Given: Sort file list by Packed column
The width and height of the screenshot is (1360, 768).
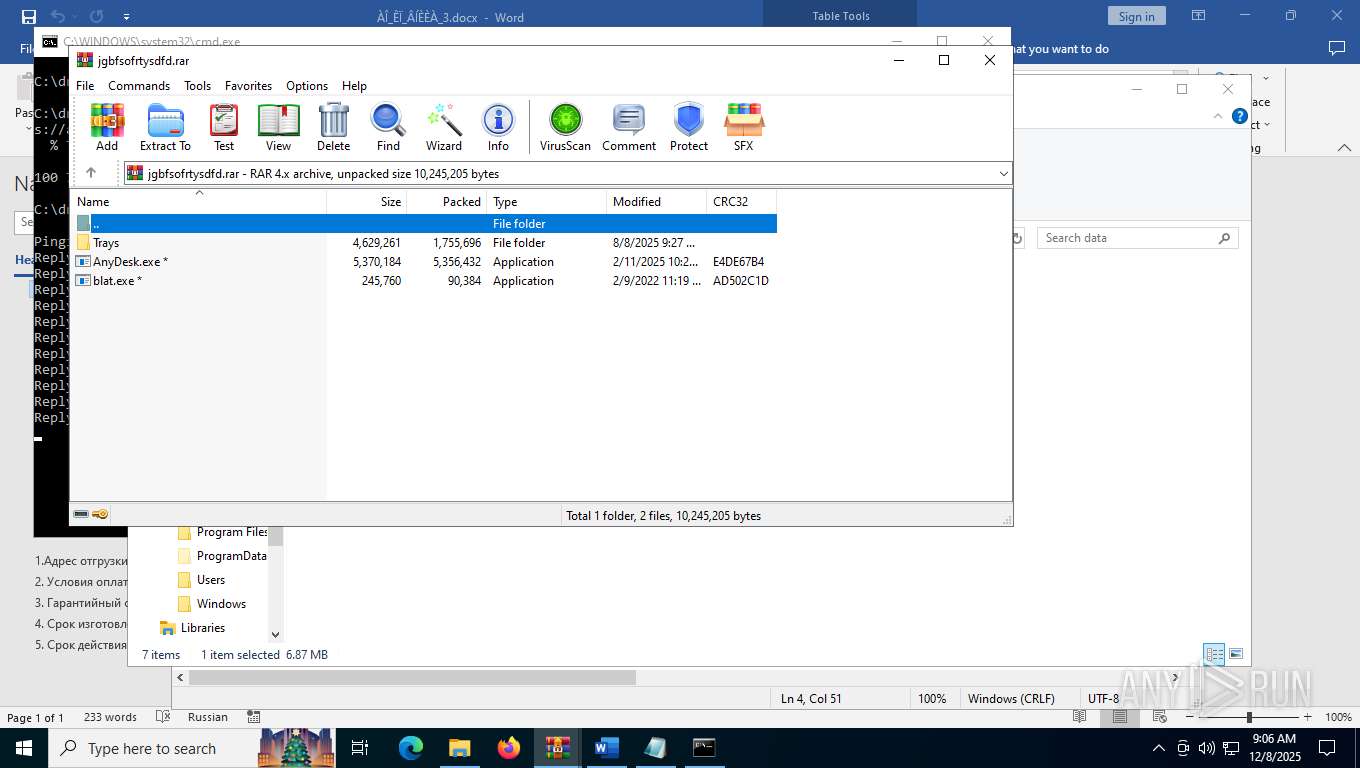Looking at the screenshot, I should [447, 201].
